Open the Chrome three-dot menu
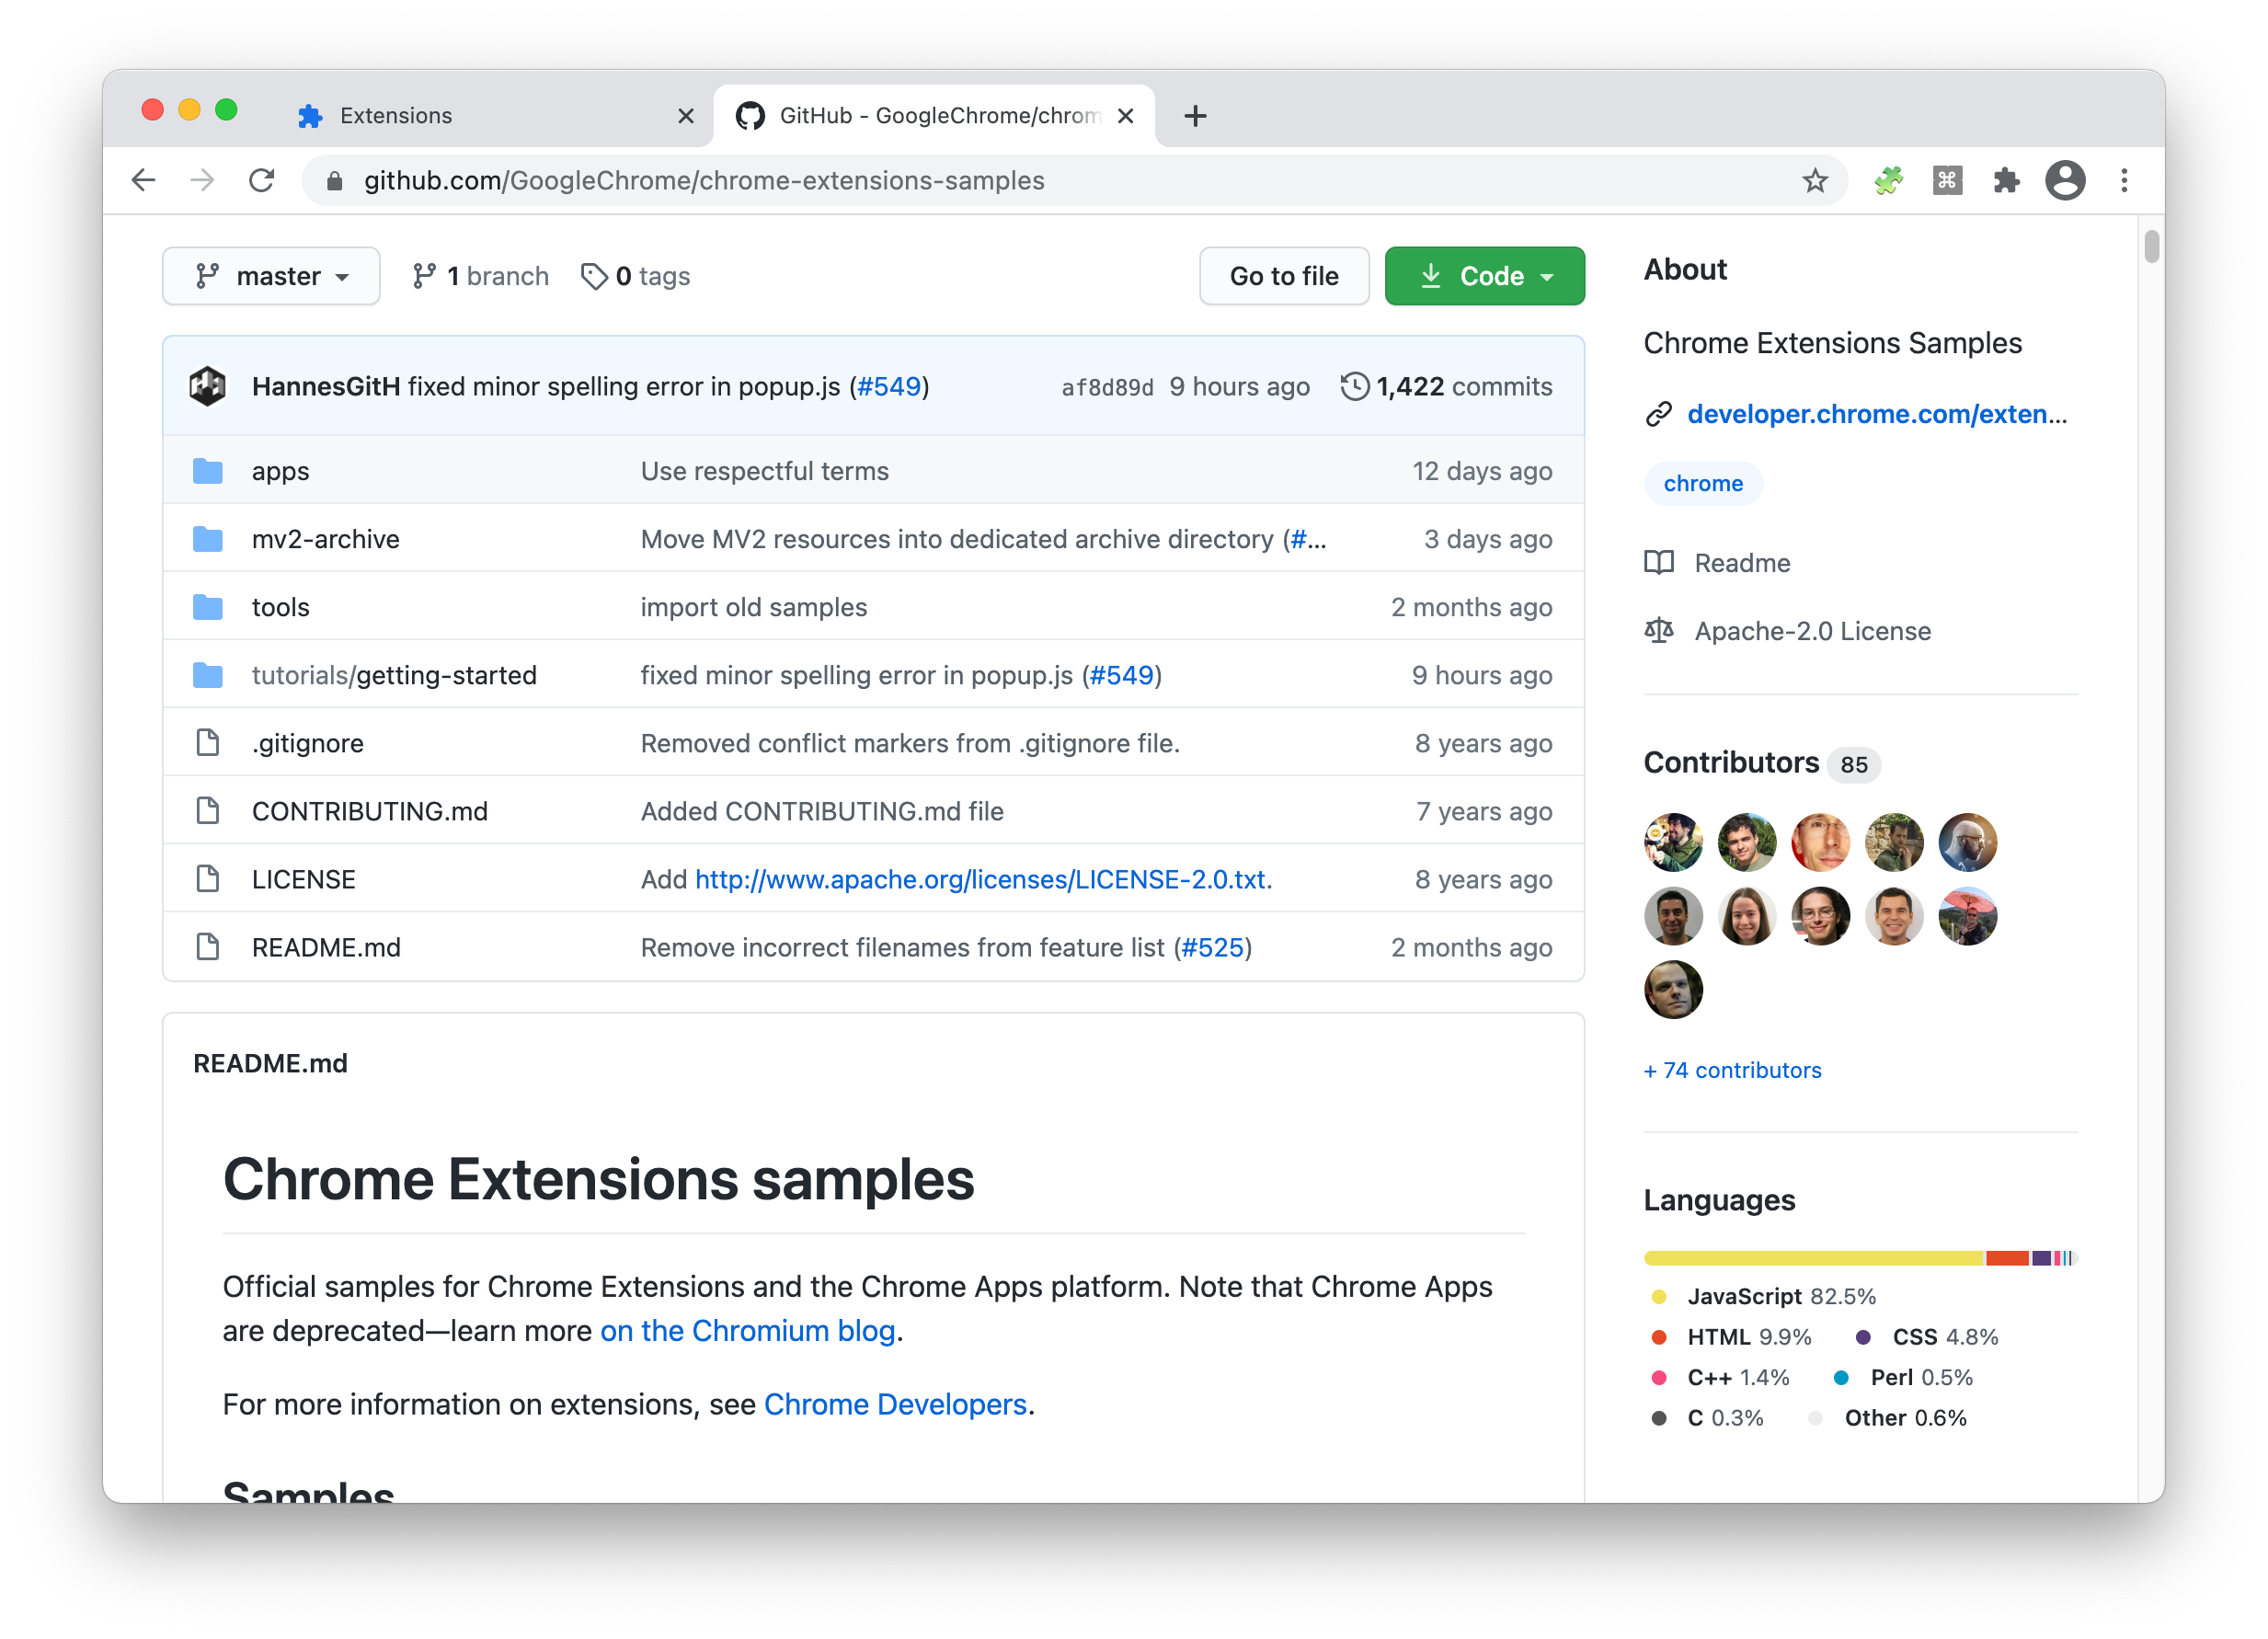This screenshot has height=1639, width=2268. coord(2124,180)
